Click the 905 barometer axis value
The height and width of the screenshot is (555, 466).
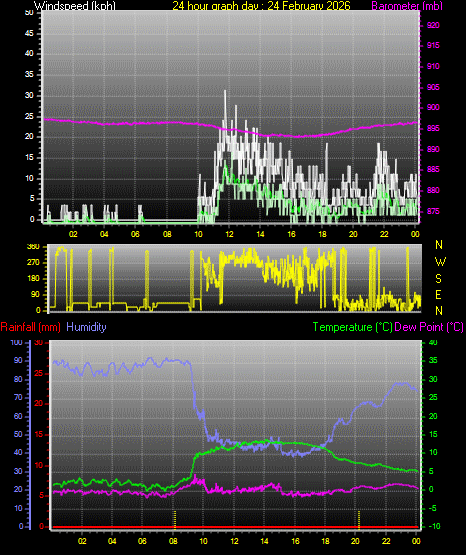433,87
